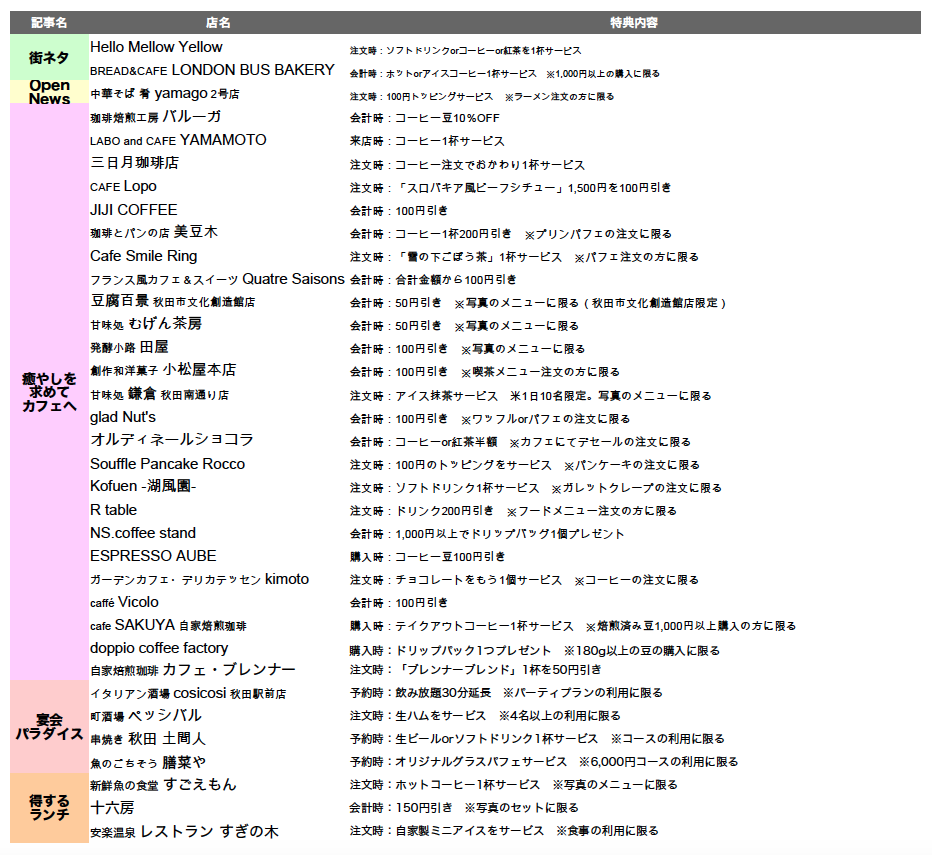Click the 合計金額から100円引き benefit text
The height and width of the screenshot is (855, 932).
(456, 279)
